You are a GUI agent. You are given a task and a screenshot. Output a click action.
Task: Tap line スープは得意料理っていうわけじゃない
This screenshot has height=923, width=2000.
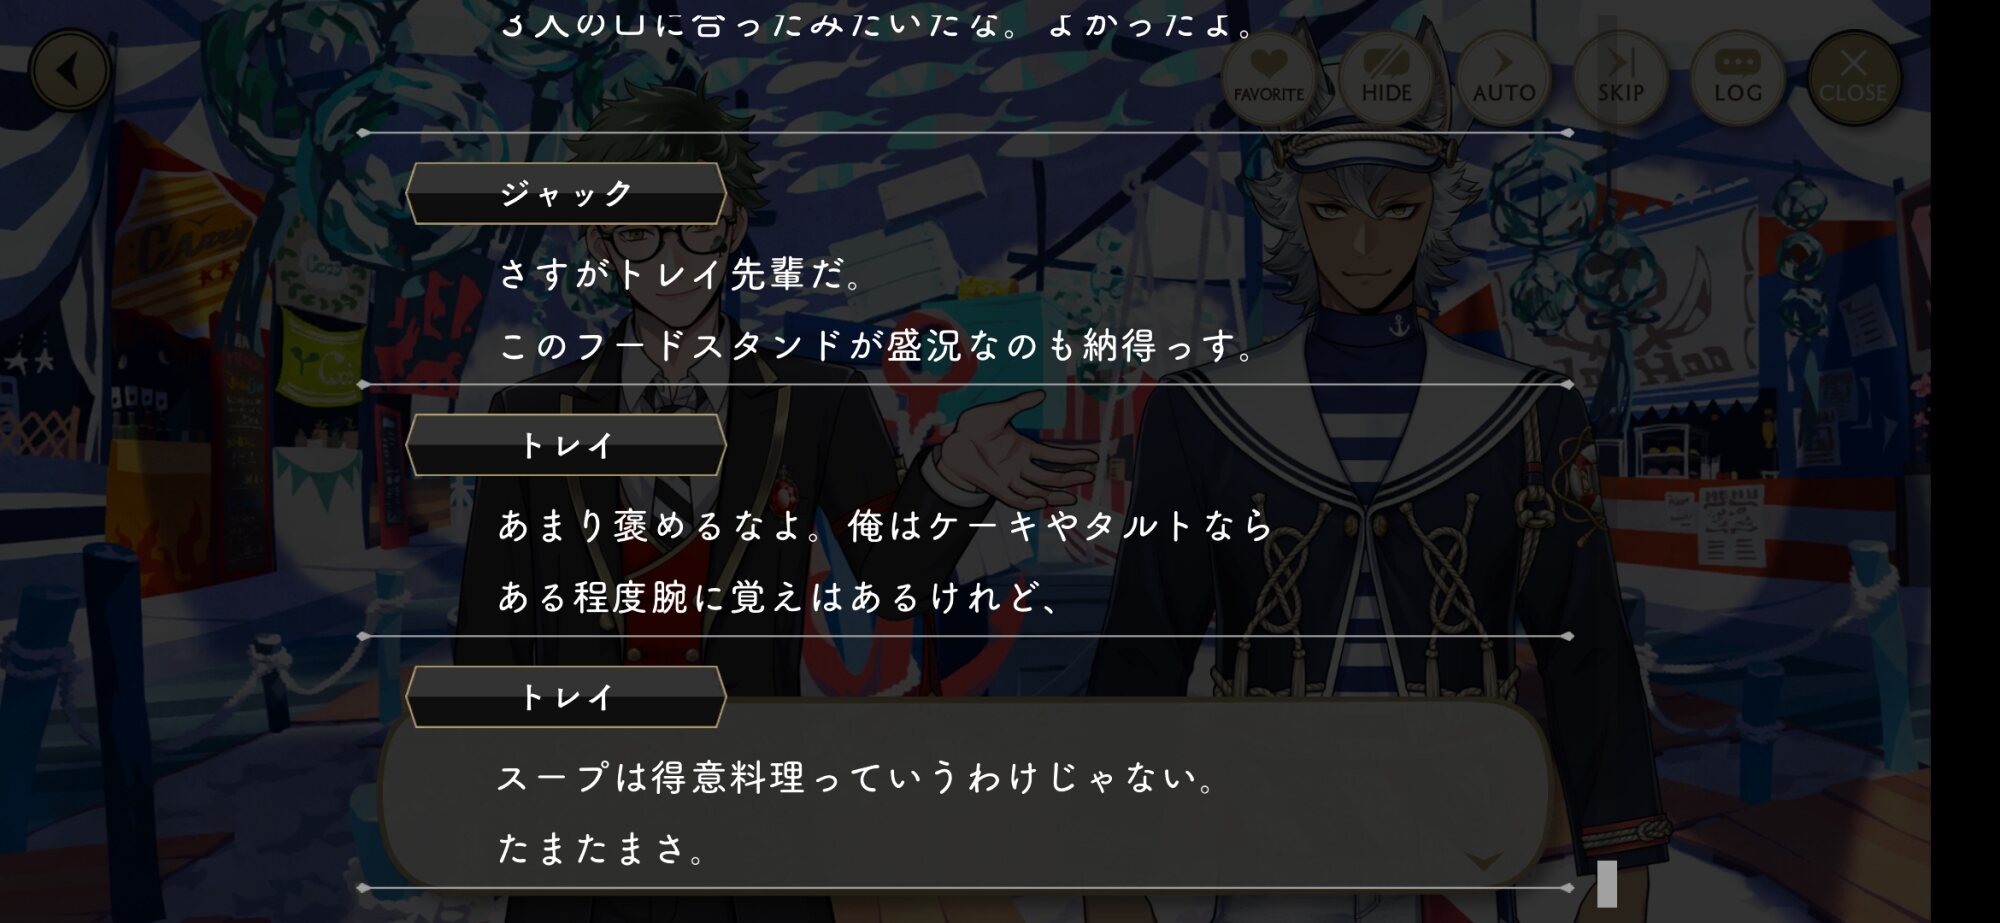click(857, 777)
